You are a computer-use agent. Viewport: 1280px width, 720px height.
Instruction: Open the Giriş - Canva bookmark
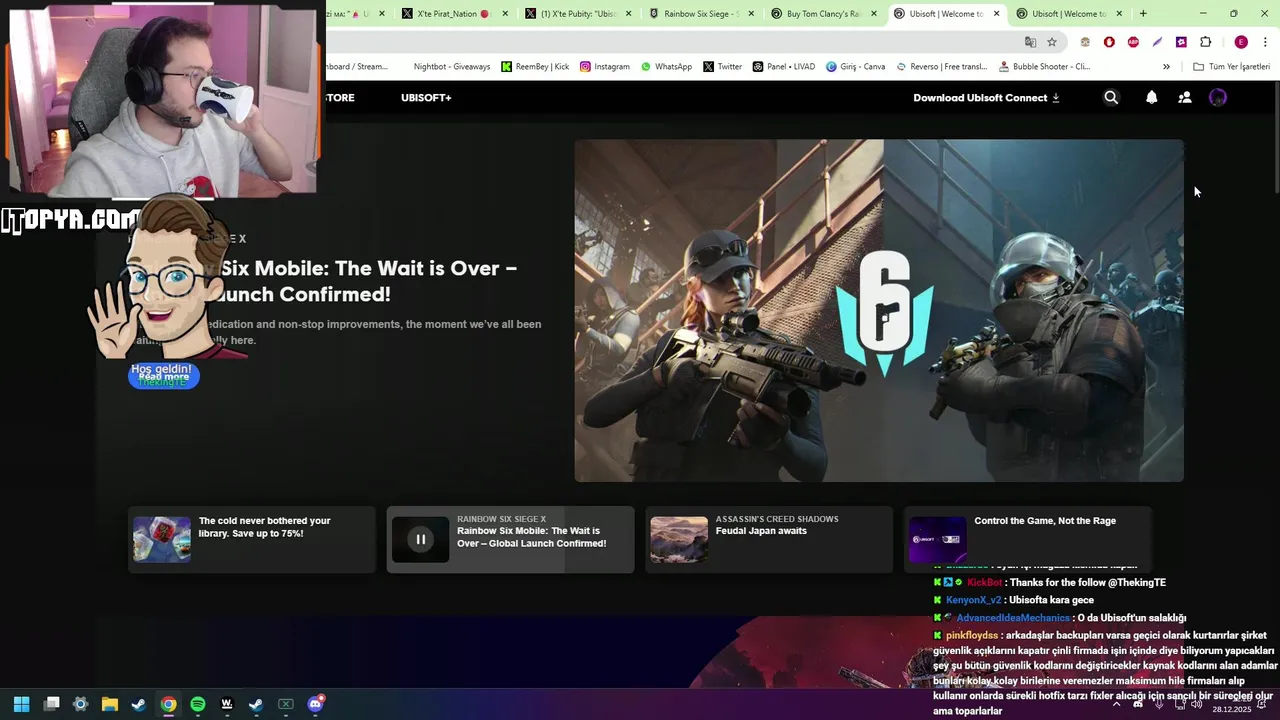tap(855, 67)
